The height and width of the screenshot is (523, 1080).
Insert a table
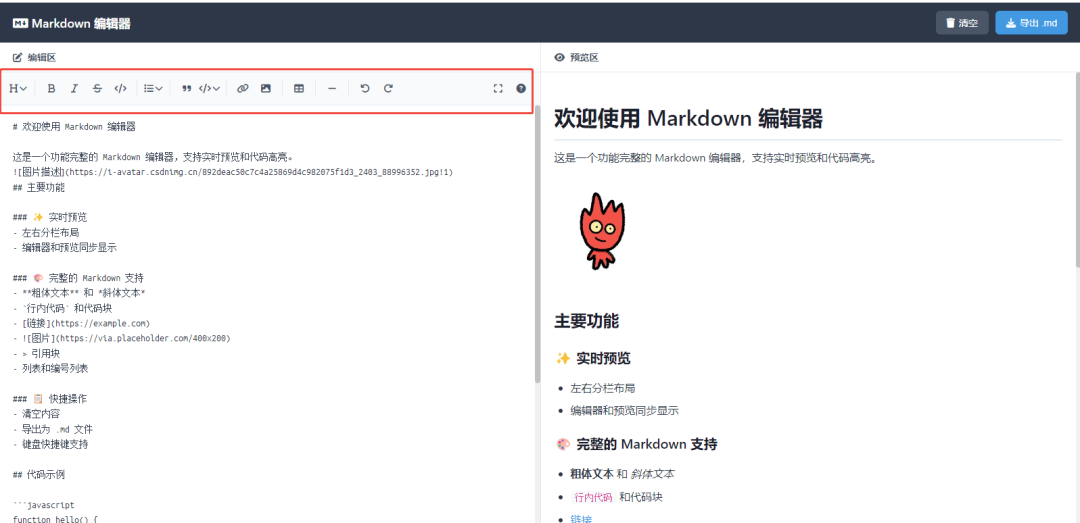[x=299, y=88]
